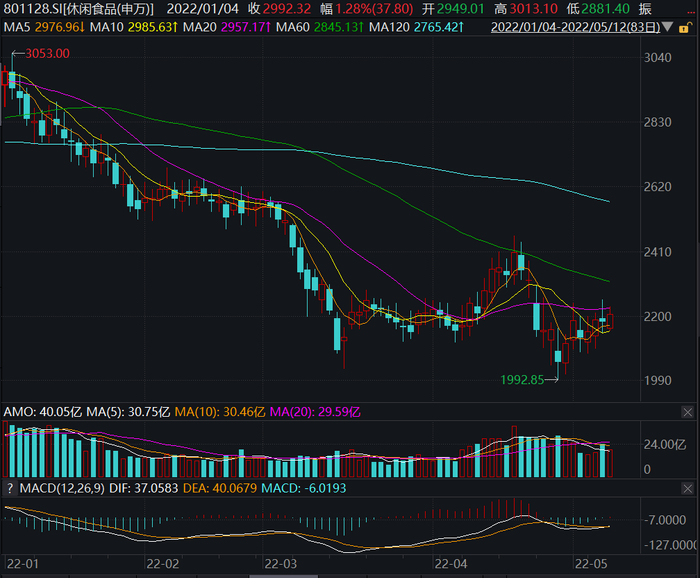Click the open price 开2949.01
The height and width of the screenshot is (578, 700).
[x=453, y=9]
